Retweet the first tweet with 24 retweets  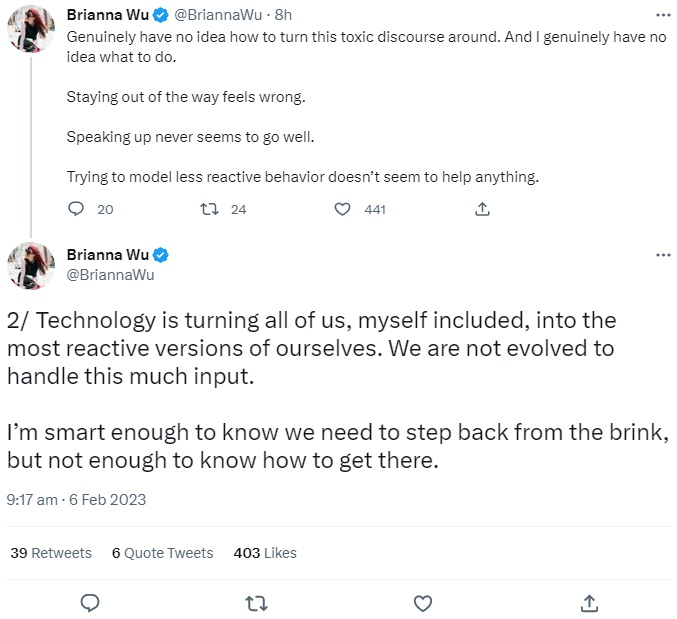click(x=209, y=209)
